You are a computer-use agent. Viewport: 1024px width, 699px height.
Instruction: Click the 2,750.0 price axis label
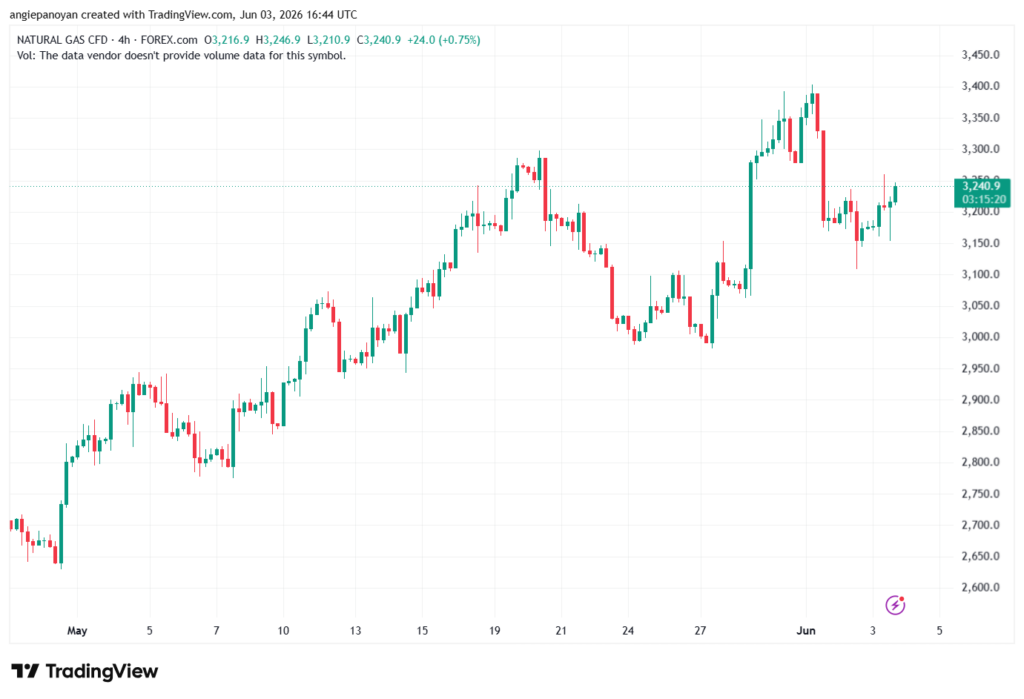click(x=980, y=494)
